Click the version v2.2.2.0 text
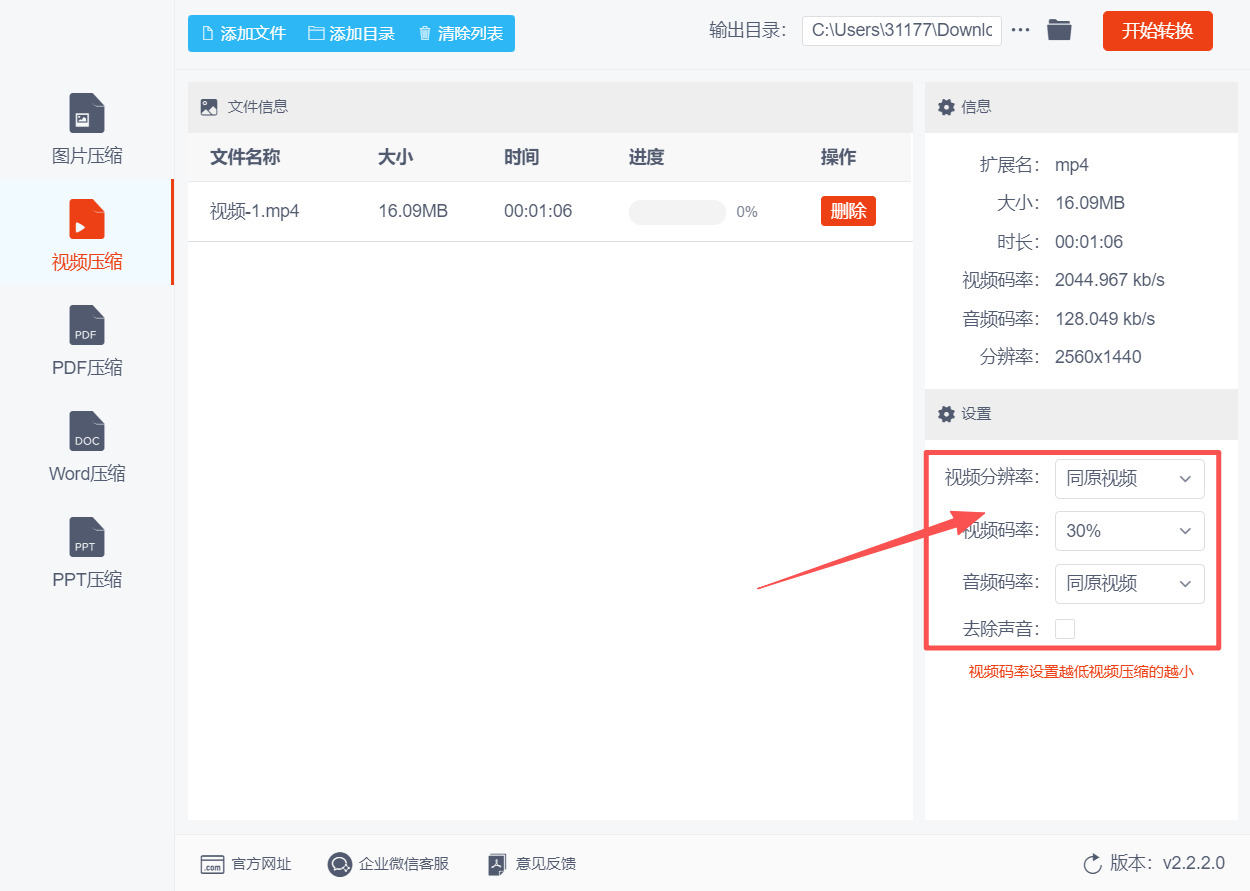The width and height of the screenshot is (1250, 891). click(1193, 863)
